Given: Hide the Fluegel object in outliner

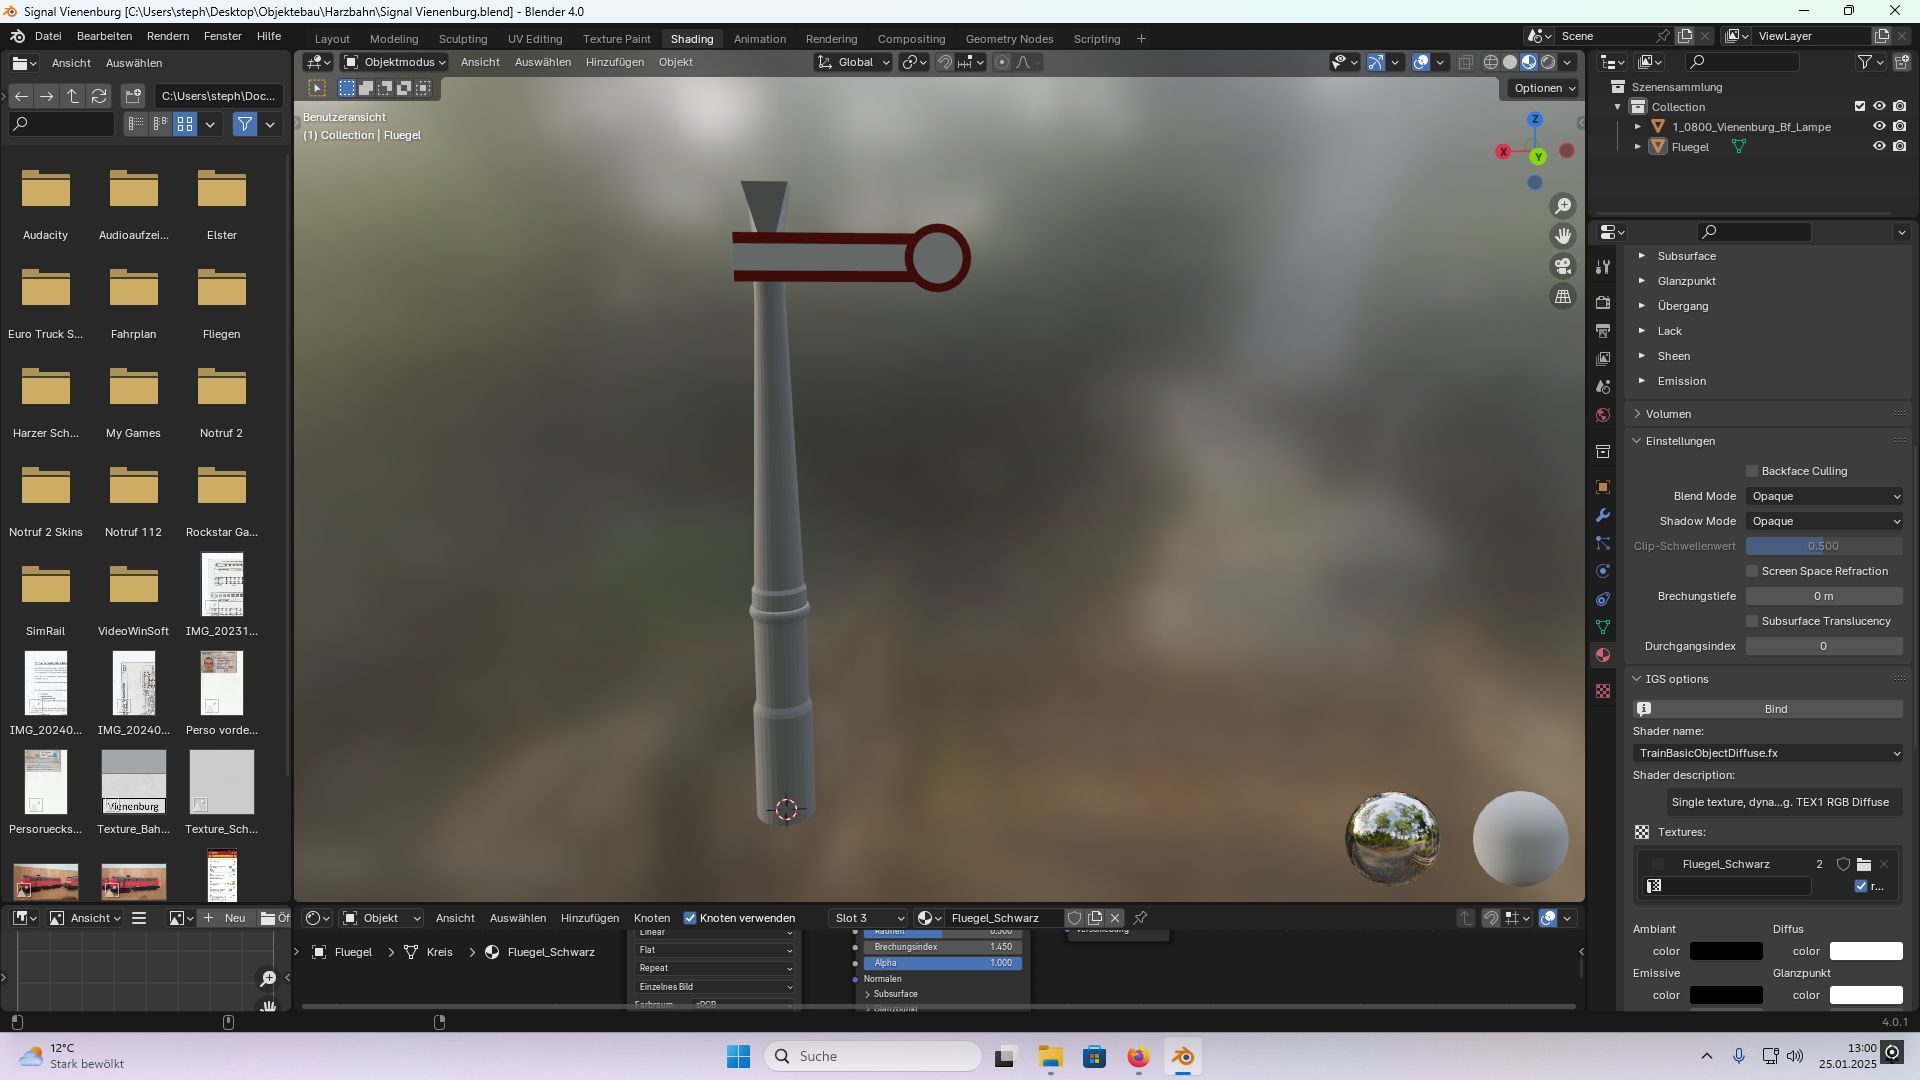Looking at the screenshot, I should point(1879,146).
